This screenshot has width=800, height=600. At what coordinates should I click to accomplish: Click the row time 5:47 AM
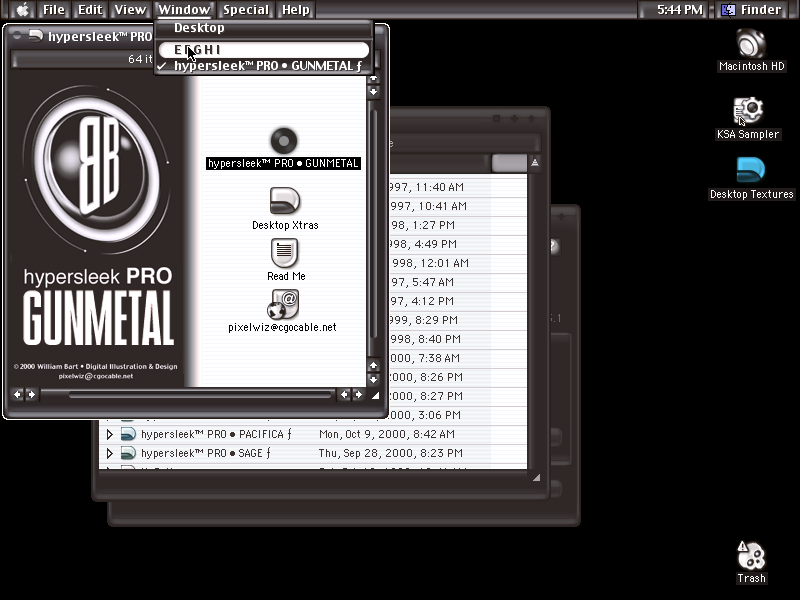click(x=433, y=282)
